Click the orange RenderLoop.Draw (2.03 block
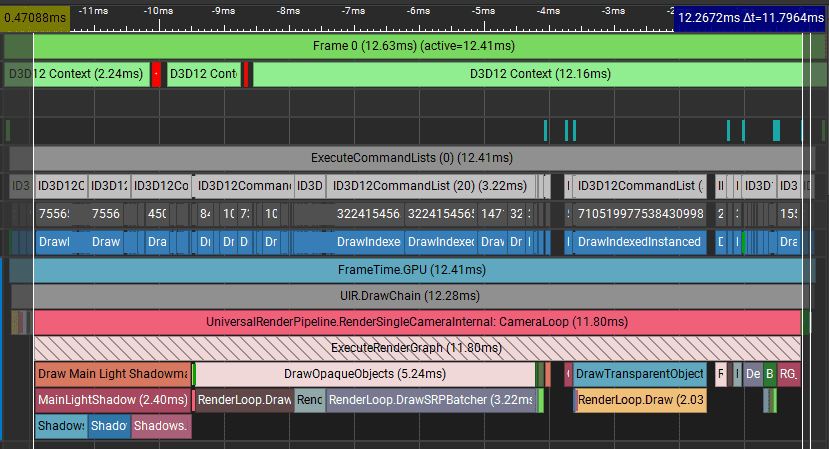This screenshot has width=829, height=449. 641,400
